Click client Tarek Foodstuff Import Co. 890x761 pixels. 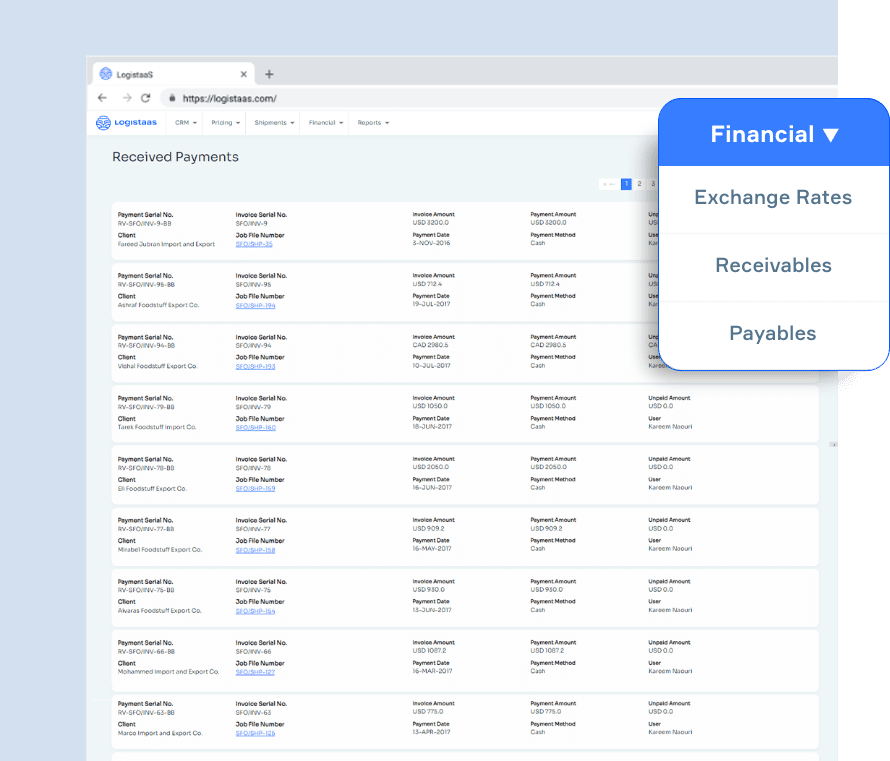pos(157,427)
